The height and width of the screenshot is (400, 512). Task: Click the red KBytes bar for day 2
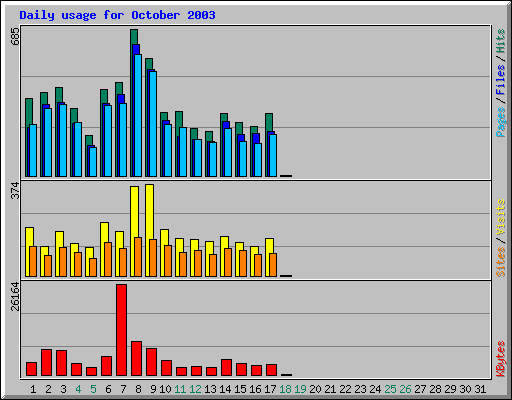point(46,363)
